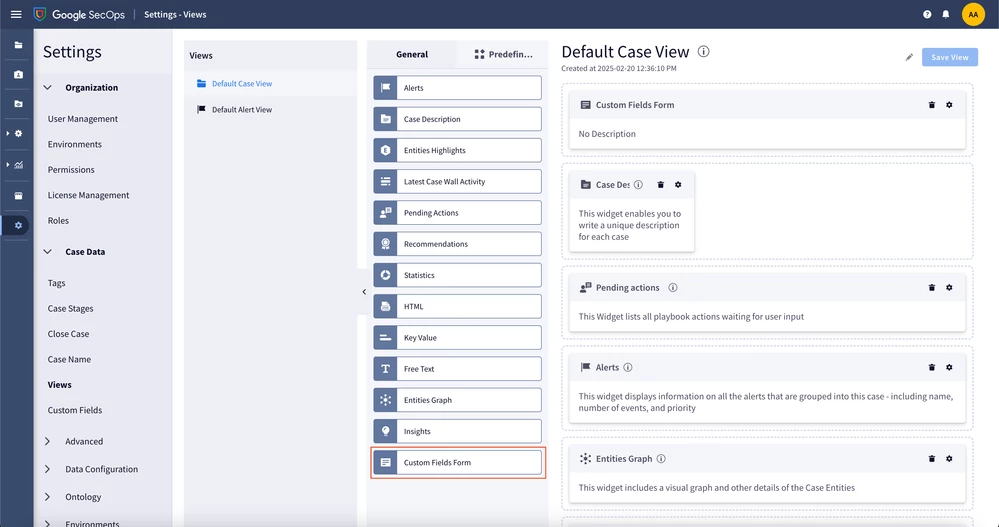Delete the Case Description widget

tap(661, 185)
